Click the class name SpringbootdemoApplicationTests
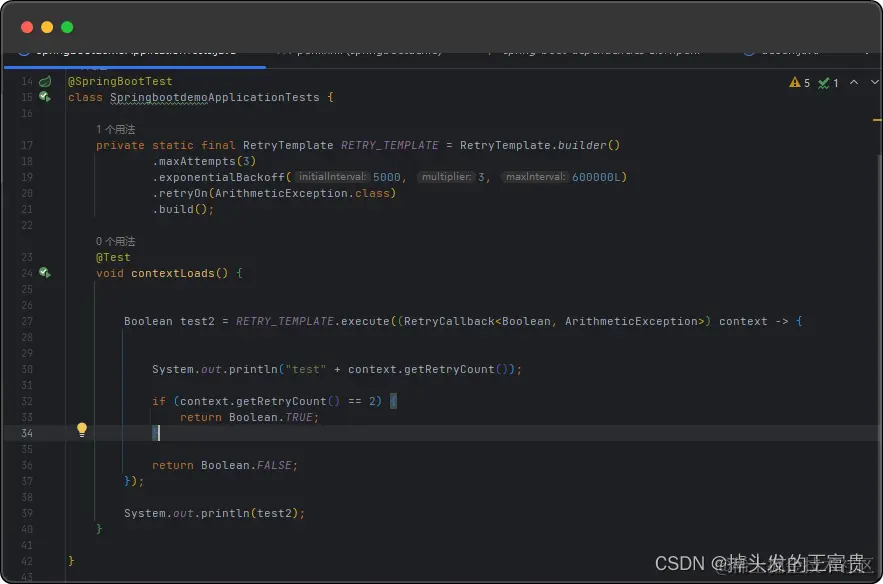Screen dimensions: 883x584 215,97
